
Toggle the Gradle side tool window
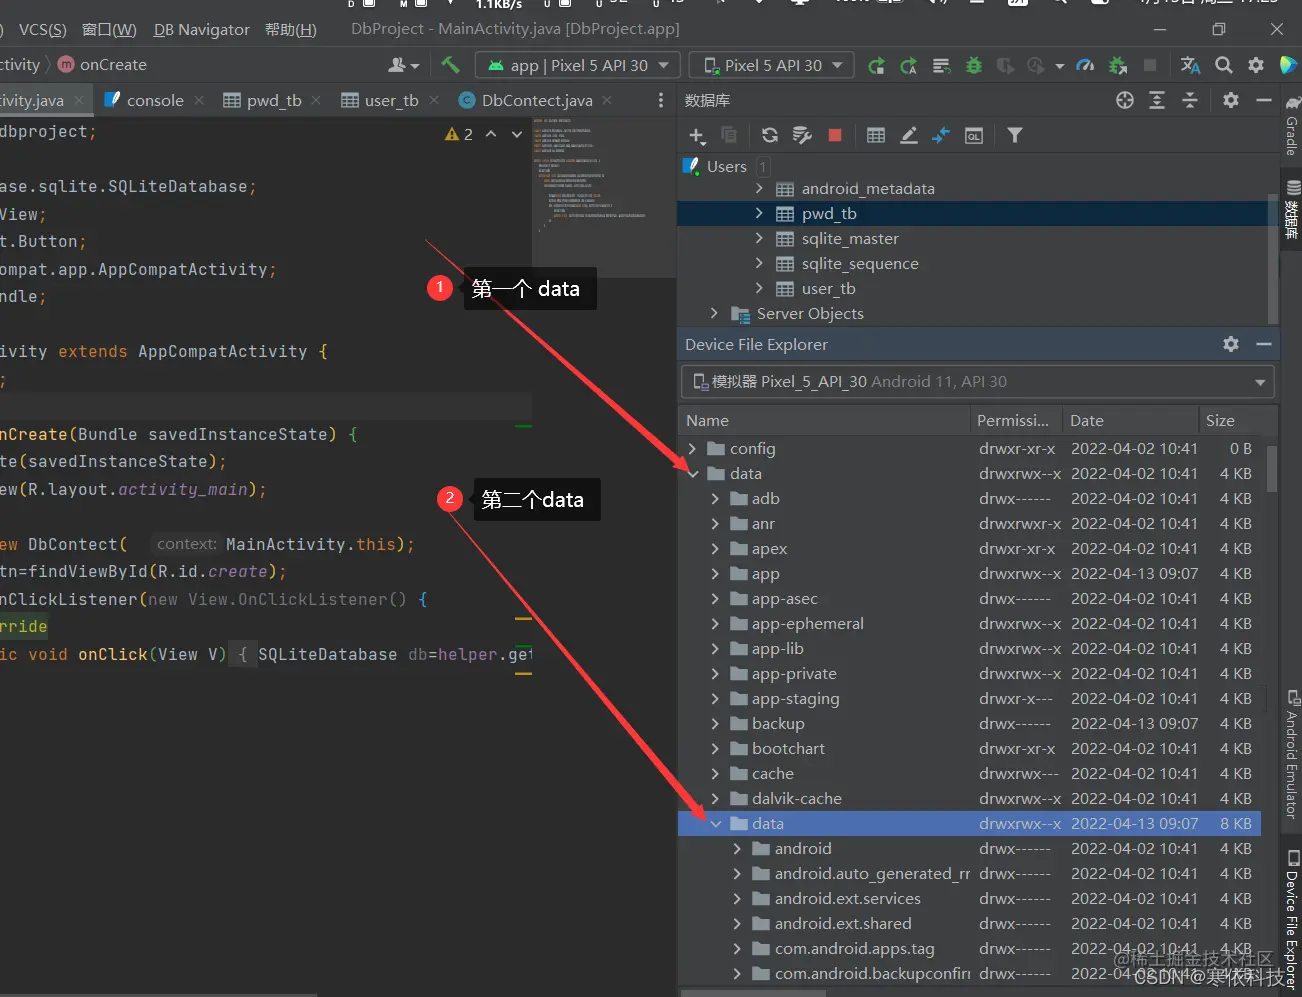pos(1292,125)
